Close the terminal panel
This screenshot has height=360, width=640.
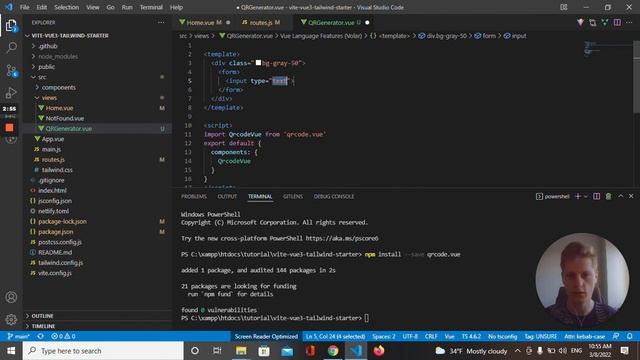[631, 196]
